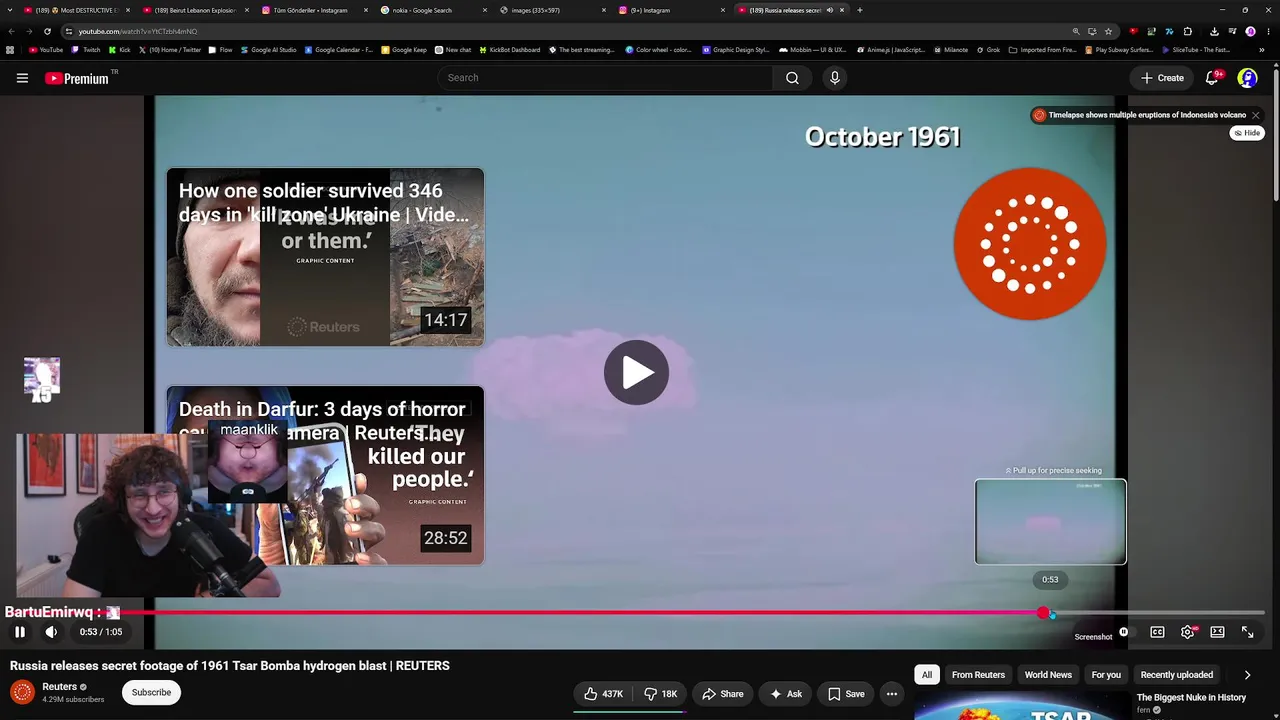Screen dimensions: 1280x720
Task: Mute the video volume icon
Action: pyautogui.click(x=51, y=632)
